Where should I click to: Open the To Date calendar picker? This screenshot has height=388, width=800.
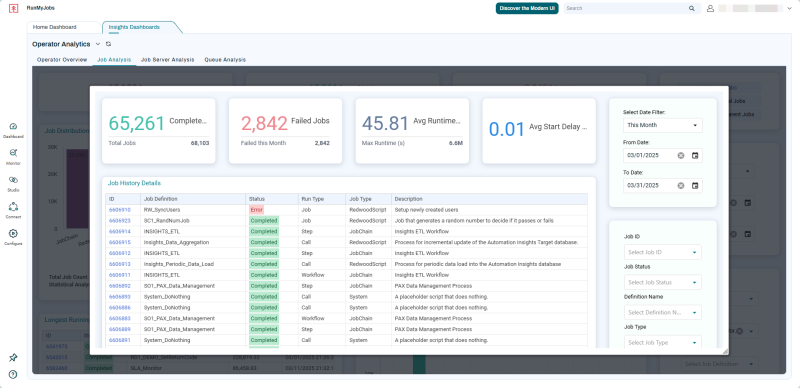click(x=695, y=185)
